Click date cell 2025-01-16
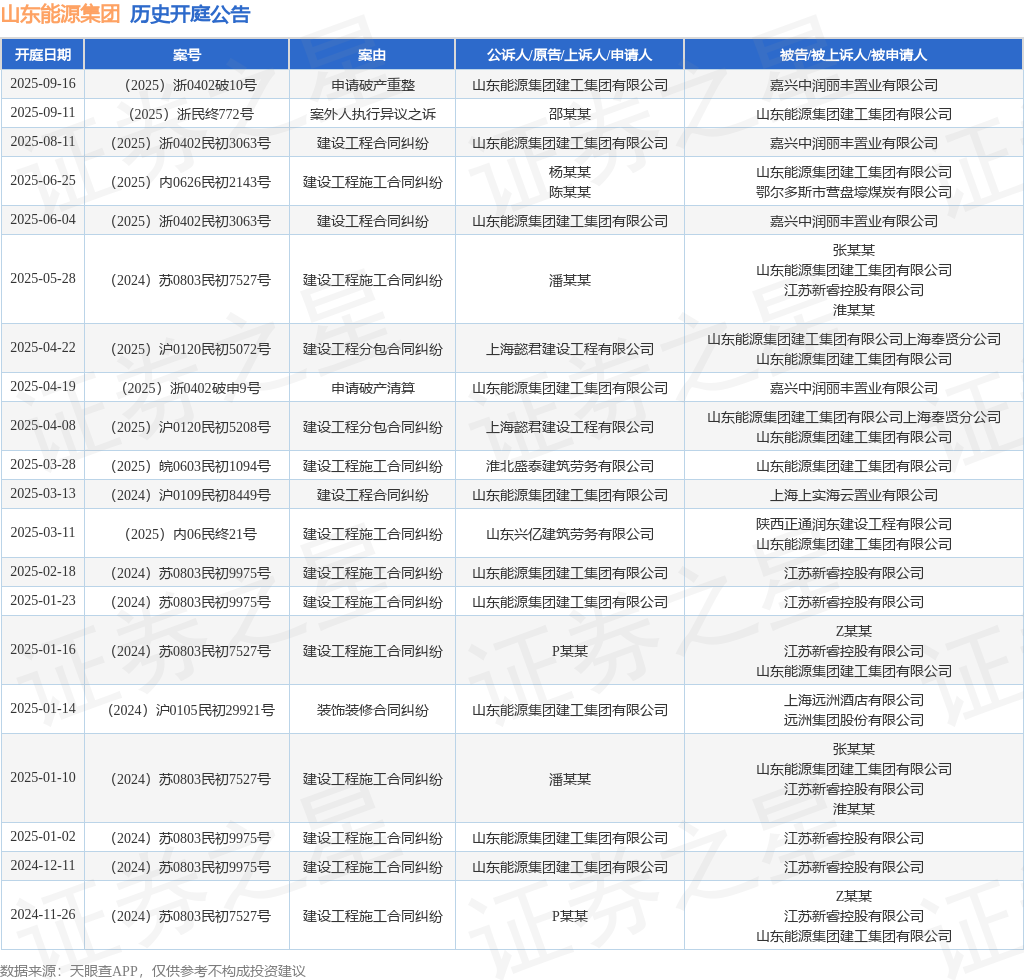 click(42, 650)
